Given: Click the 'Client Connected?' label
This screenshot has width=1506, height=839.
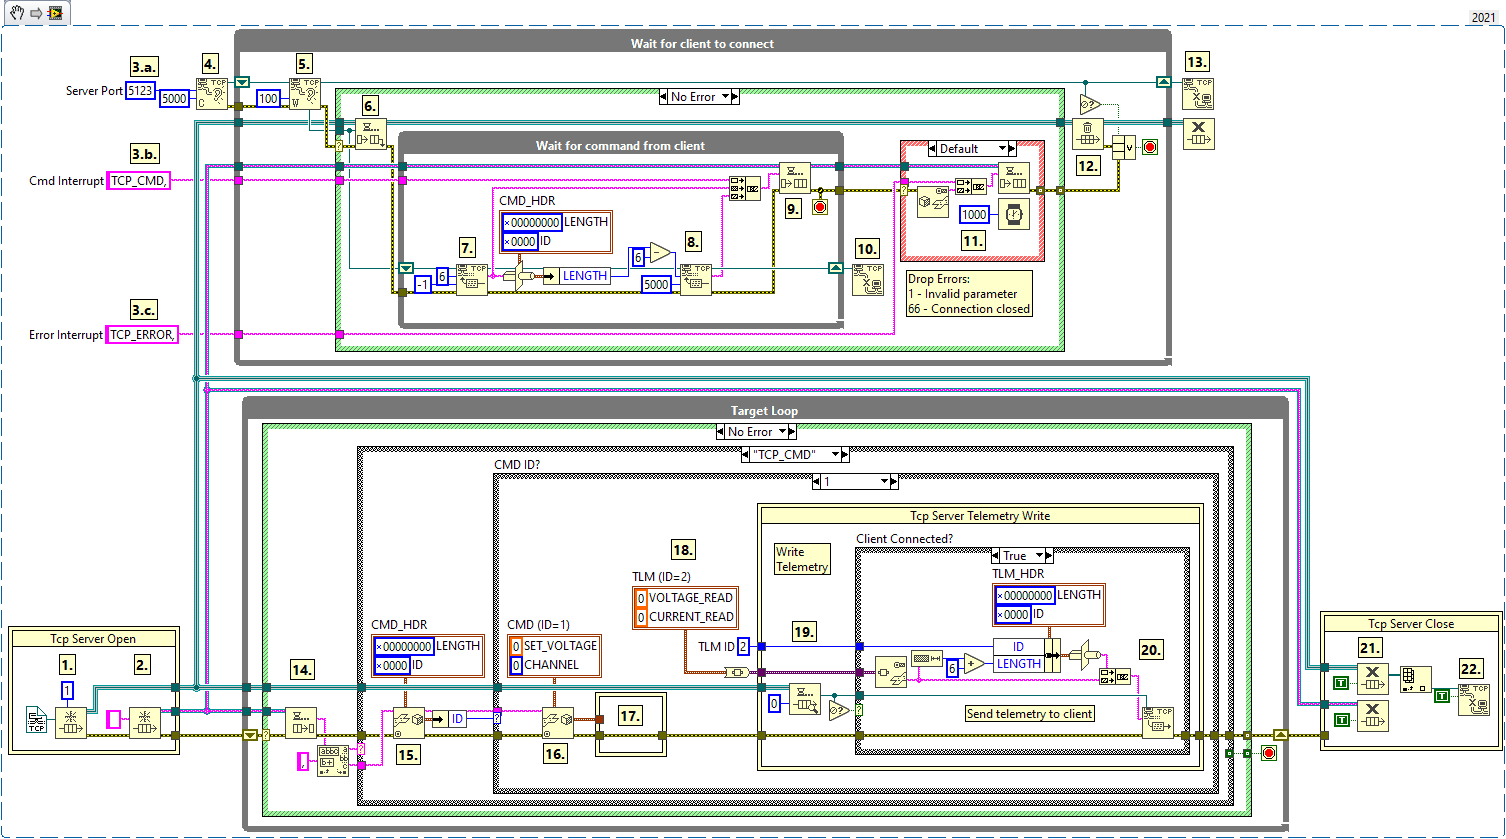Looking at the screenshot, I should coord(902,538).
